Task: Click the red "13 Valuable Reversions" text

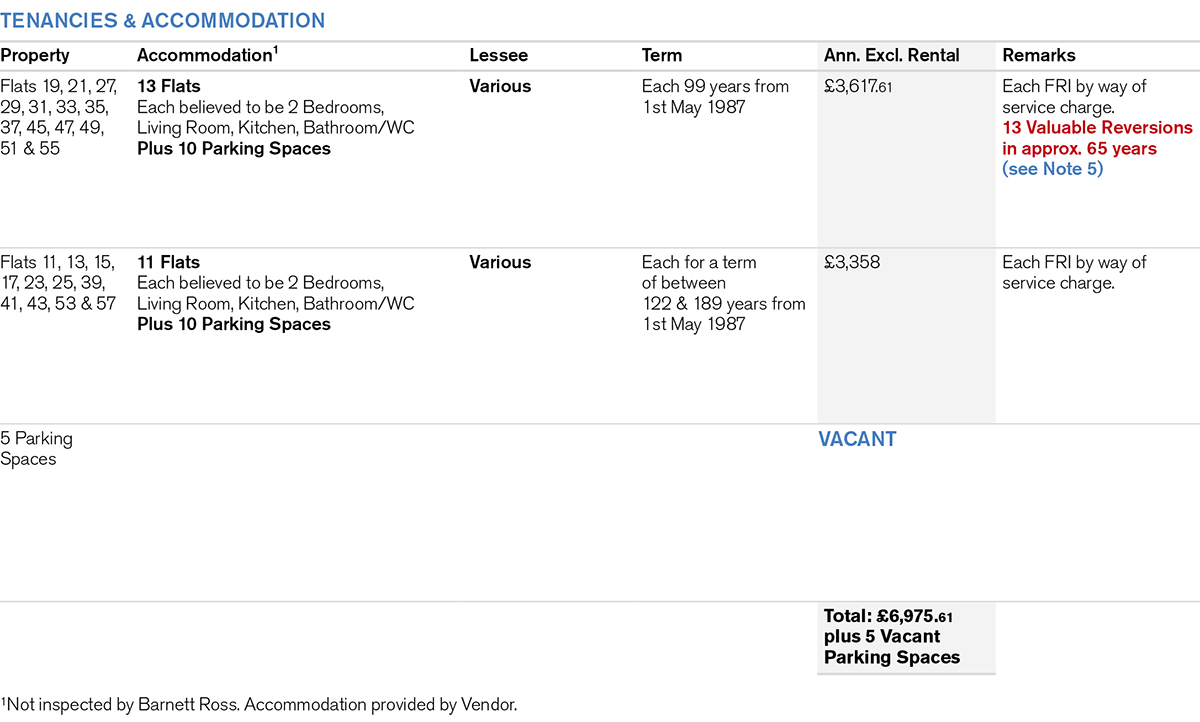Action: pos(1097,128)
